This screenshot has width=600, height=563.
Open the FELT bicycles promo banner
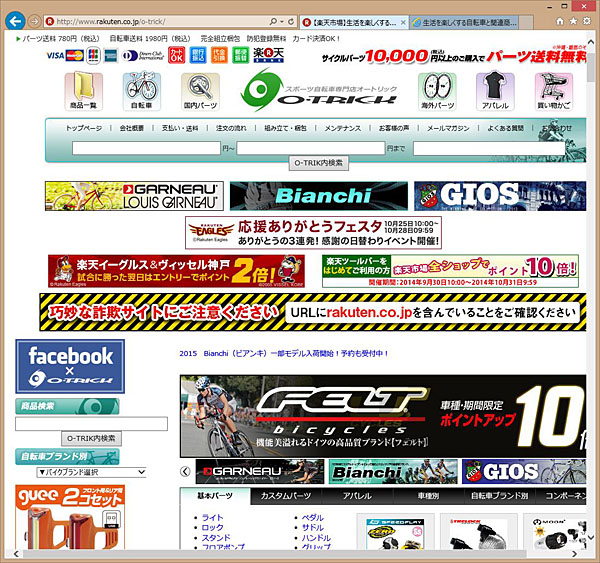pyautogui.click(x=383, y=416)
